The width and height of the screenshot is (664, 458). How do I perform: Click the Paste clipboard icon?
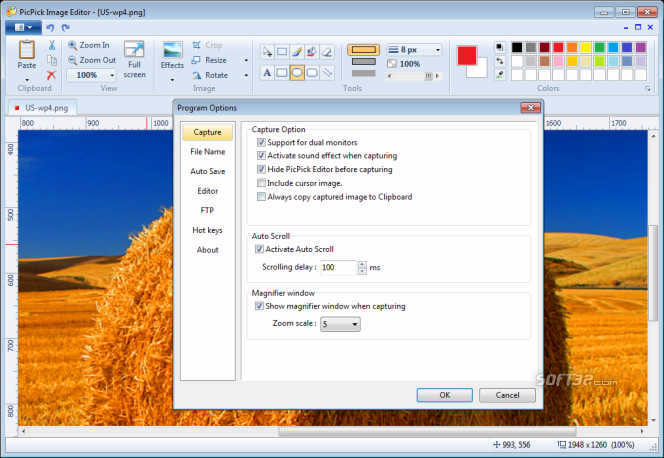click(26, 50)
